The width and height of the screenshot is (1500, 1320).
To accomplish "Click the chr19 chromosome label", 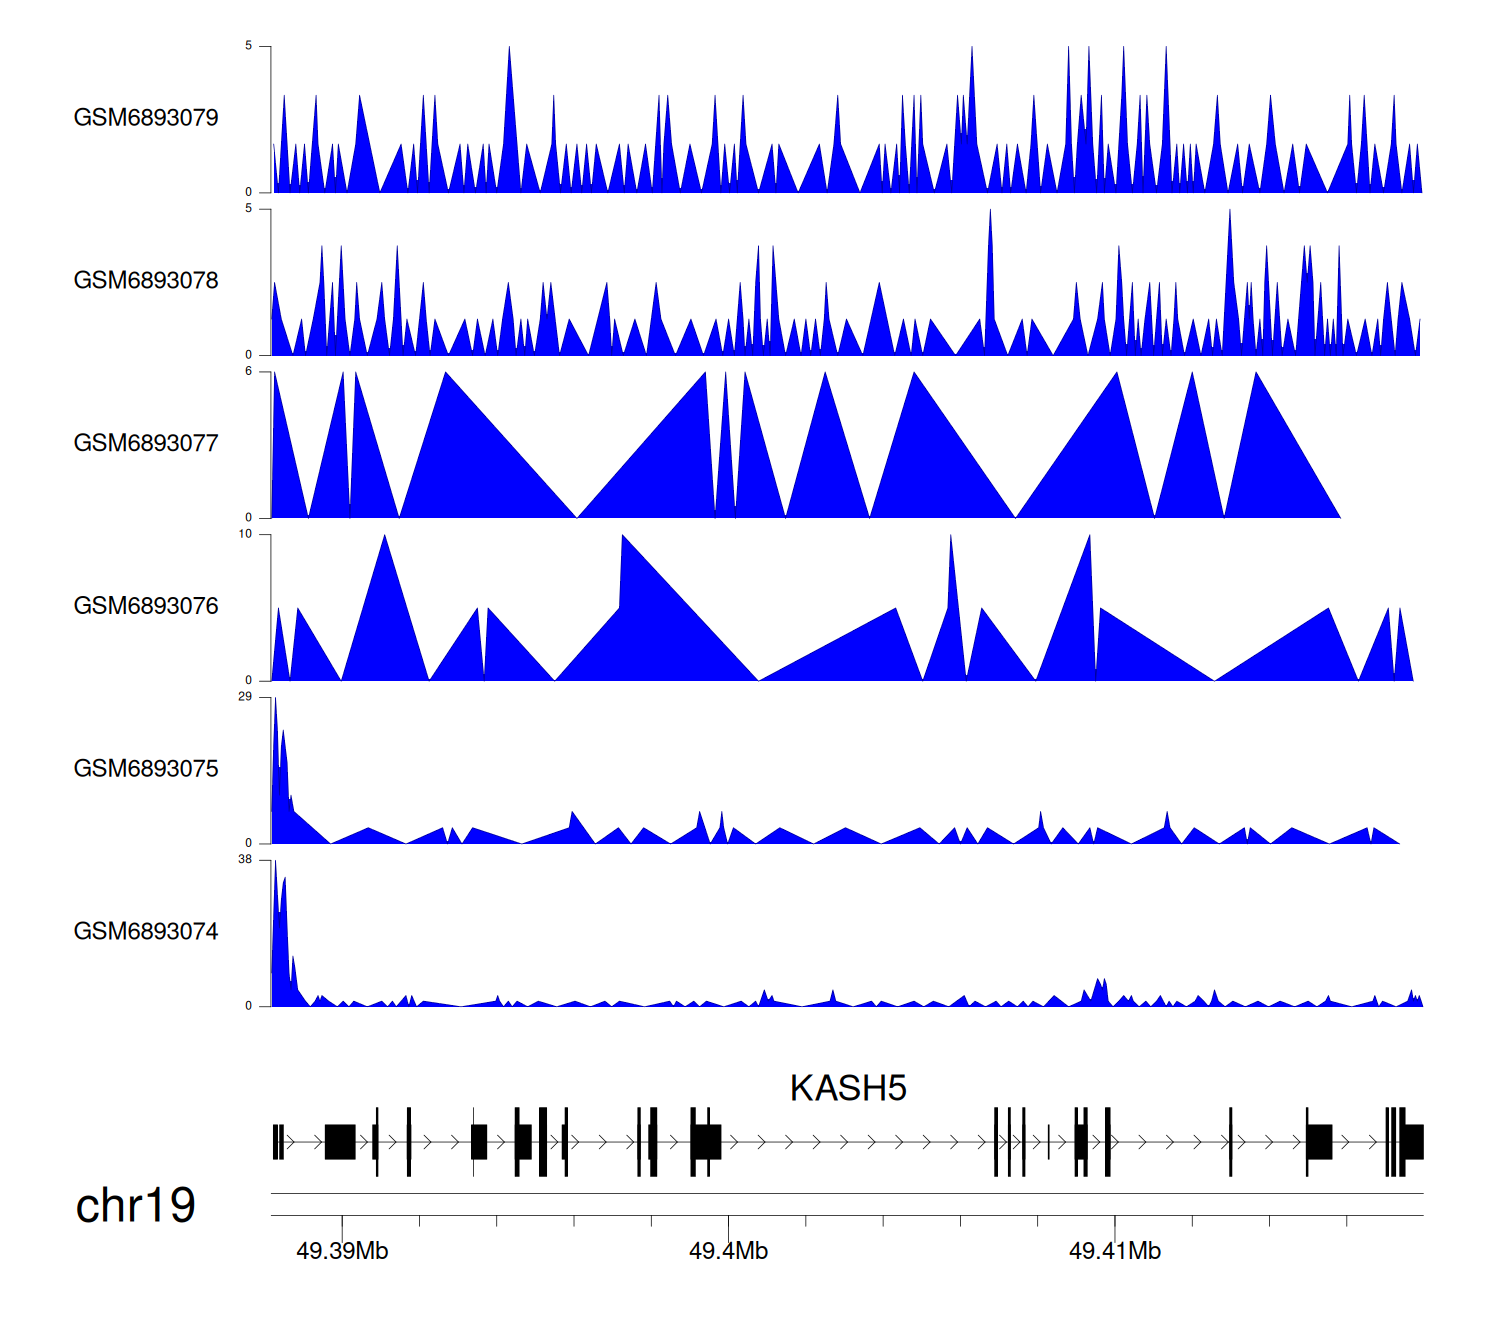I will coord(135,1206).
